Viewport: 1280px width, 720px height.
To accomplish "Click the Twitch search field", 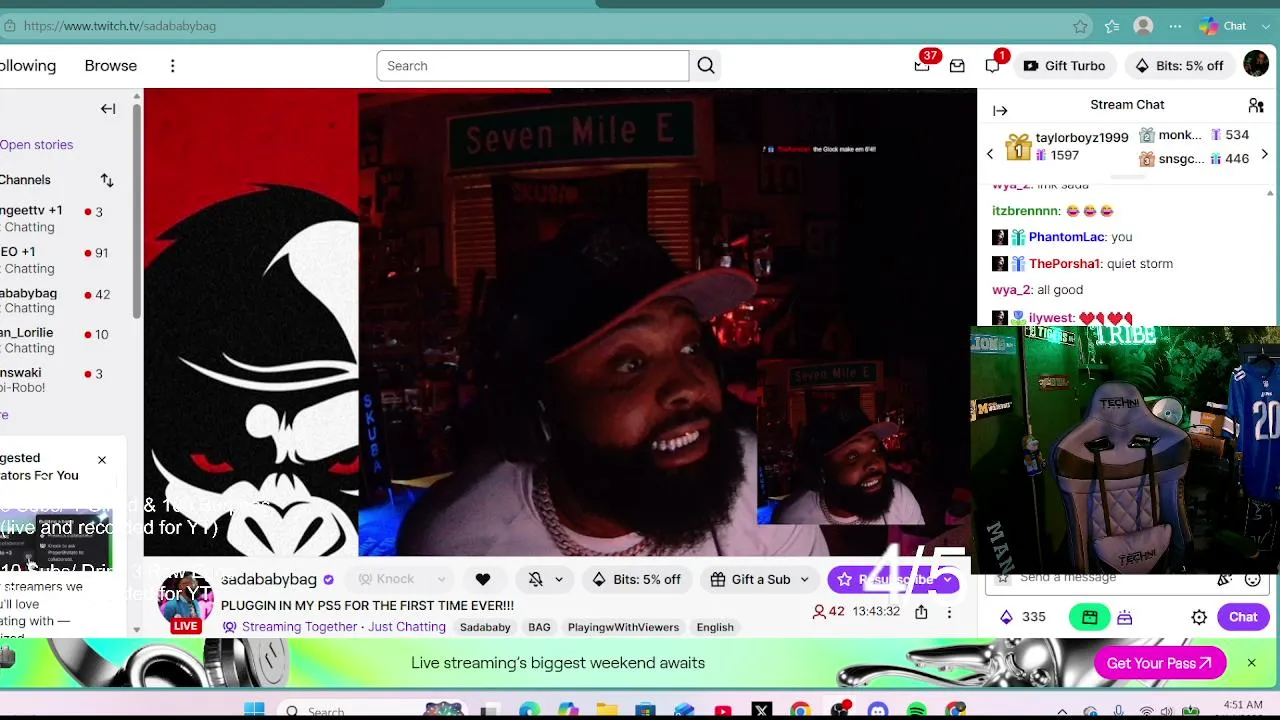I will coord(533,66).
